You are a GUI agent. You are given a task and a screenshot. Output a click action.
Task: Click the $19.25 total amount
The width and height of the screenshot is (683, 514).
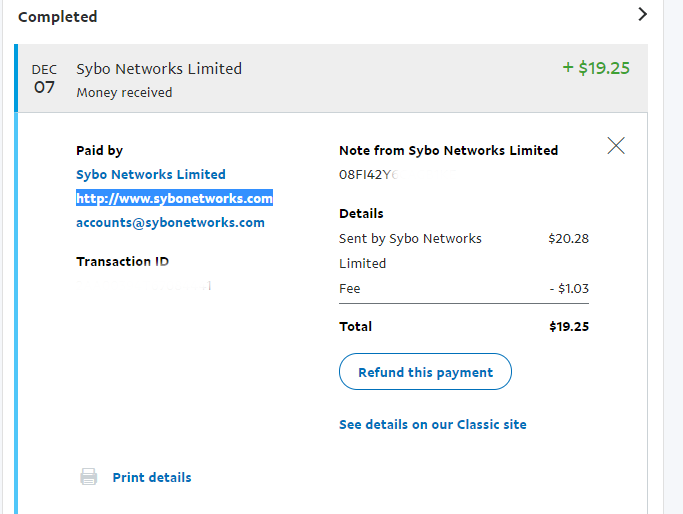point(568,326)
